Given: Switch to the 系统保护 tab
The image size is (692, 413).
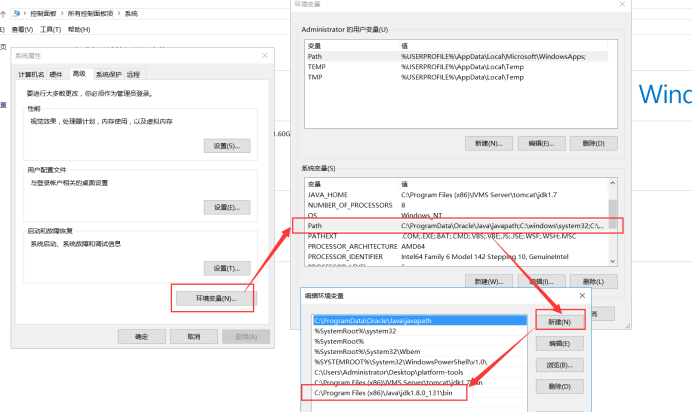Looking at the screenshot, I should point(109,75).
